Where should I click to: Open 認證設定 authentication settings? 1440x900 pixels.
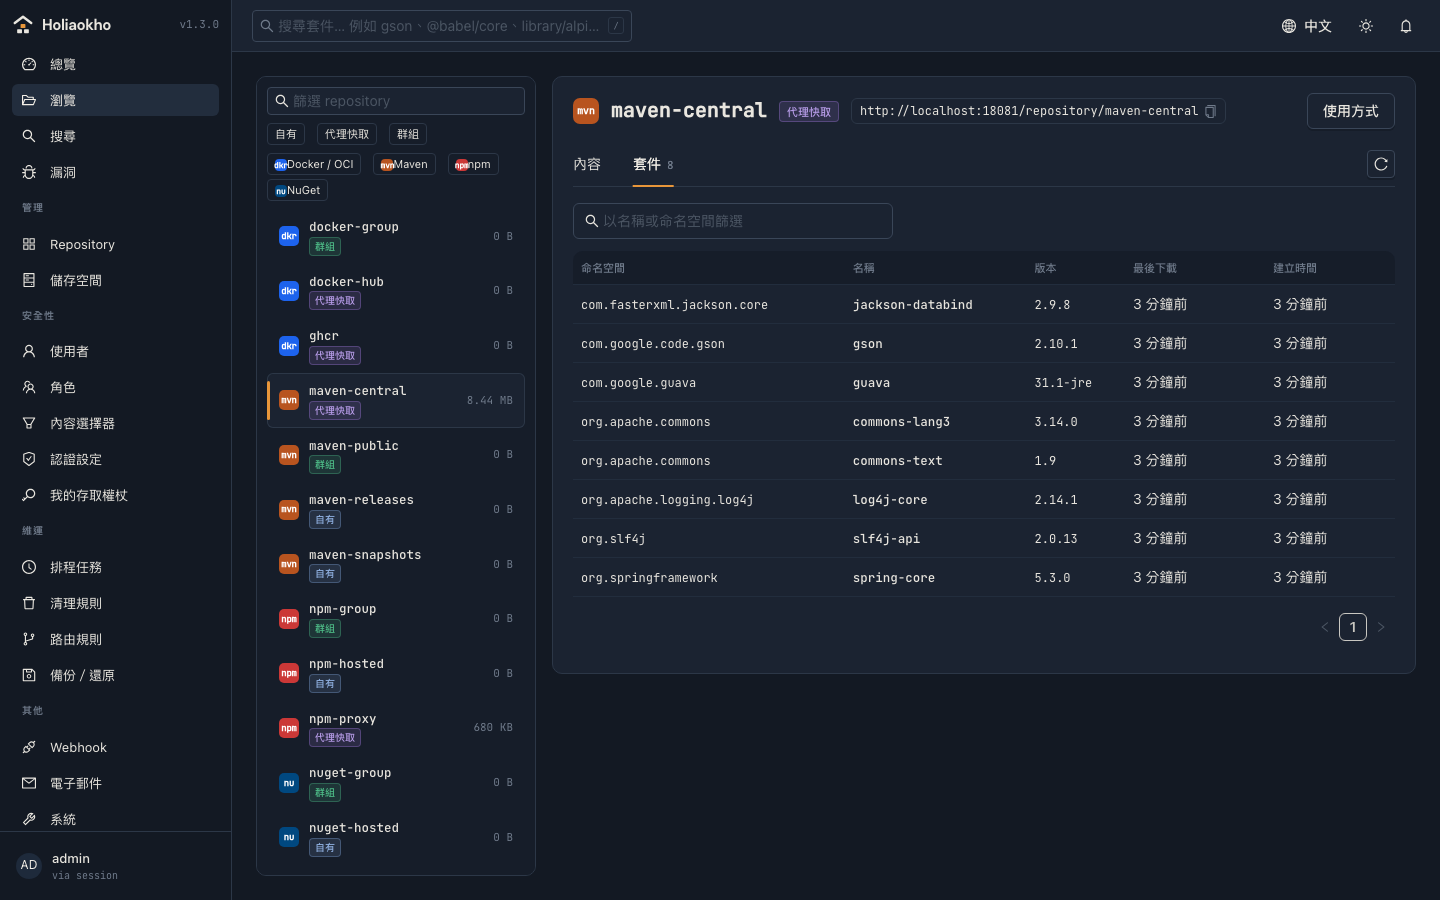[x=115, y=459]
